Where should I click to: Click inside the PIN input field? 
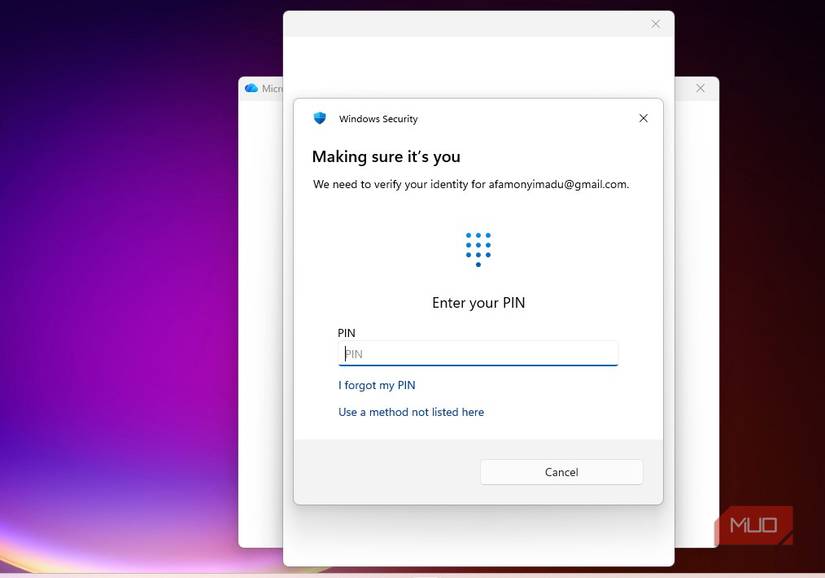[x=477, y=353]
